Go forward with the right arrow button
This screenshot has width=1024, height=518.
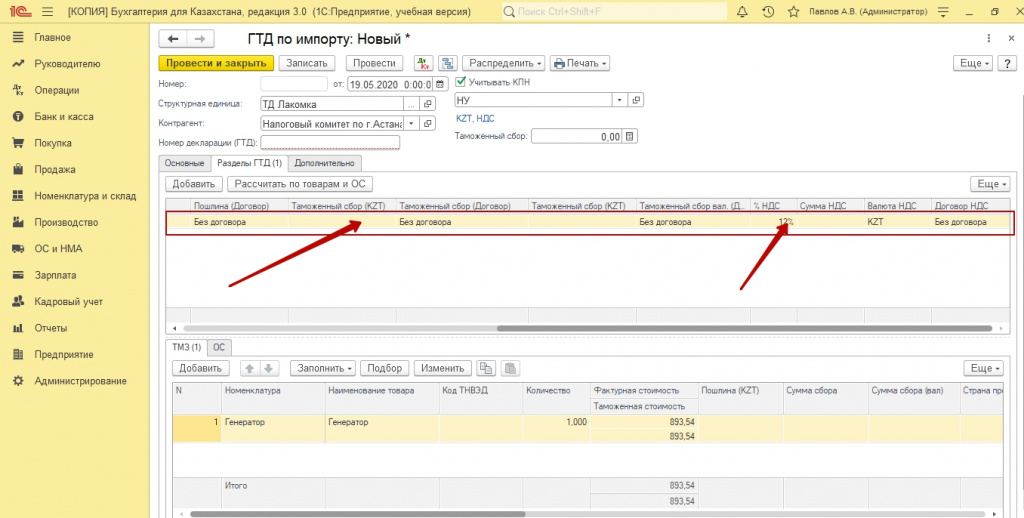tap(200, 39)
